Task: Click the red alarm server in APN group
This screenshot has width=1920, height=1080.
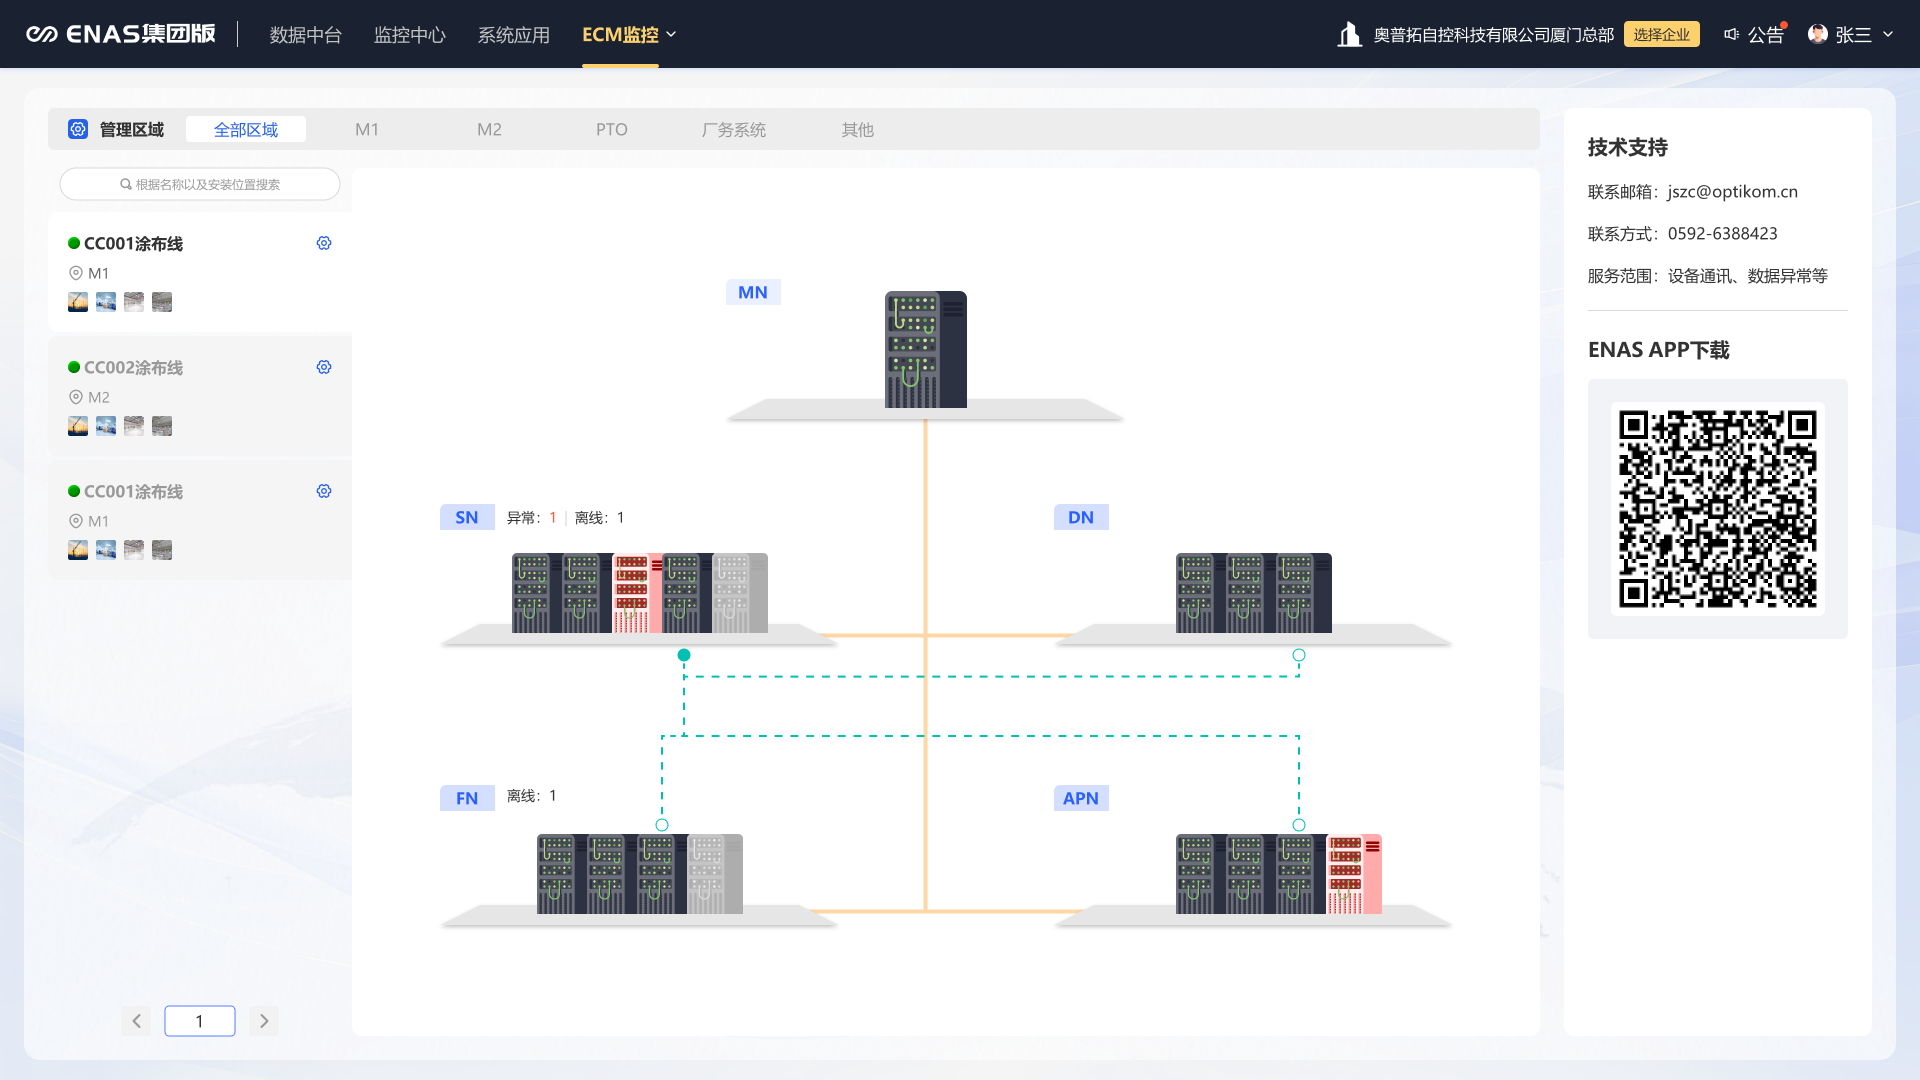Action: (x=1354, y=873)
